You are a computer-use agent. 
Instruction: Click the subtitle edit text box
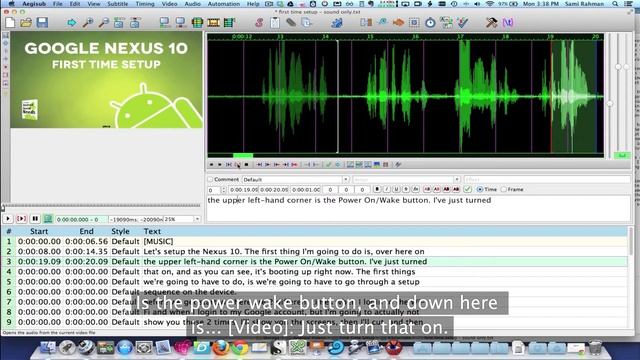point(418,209)
